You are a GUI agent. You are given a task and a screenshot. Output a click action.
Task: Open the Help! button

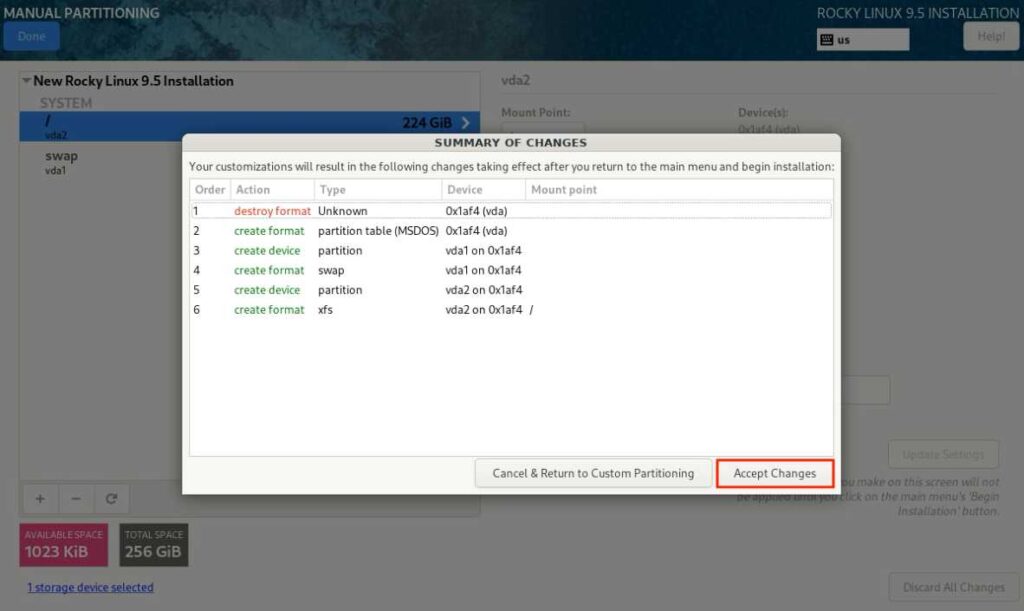coord(991,37)
